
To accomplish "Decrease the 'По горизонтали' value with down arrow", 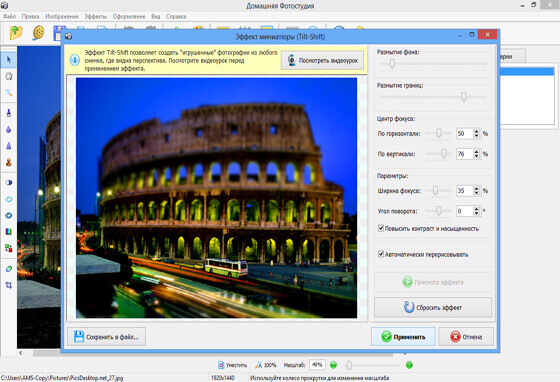I will pos(476,136).
